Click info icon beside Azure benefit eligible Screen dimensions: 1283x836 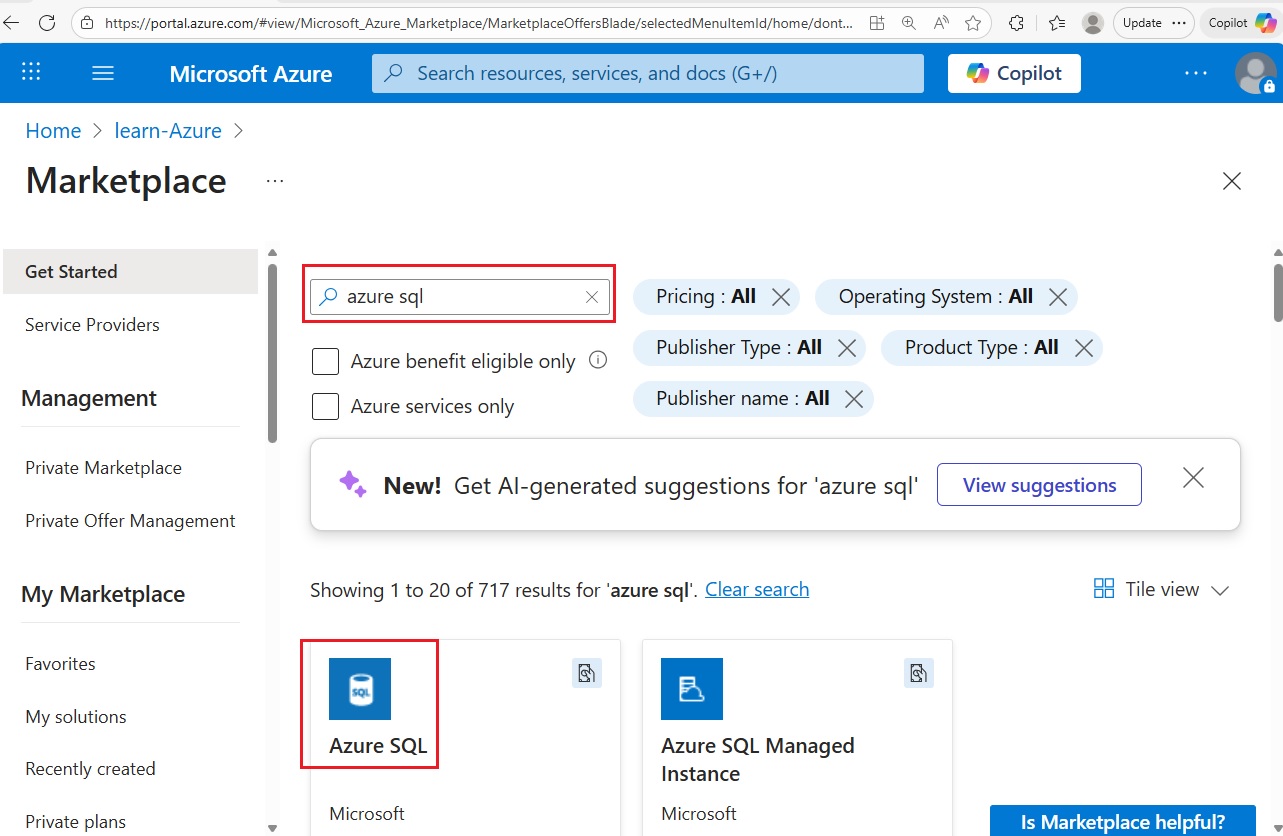(598, 360)
